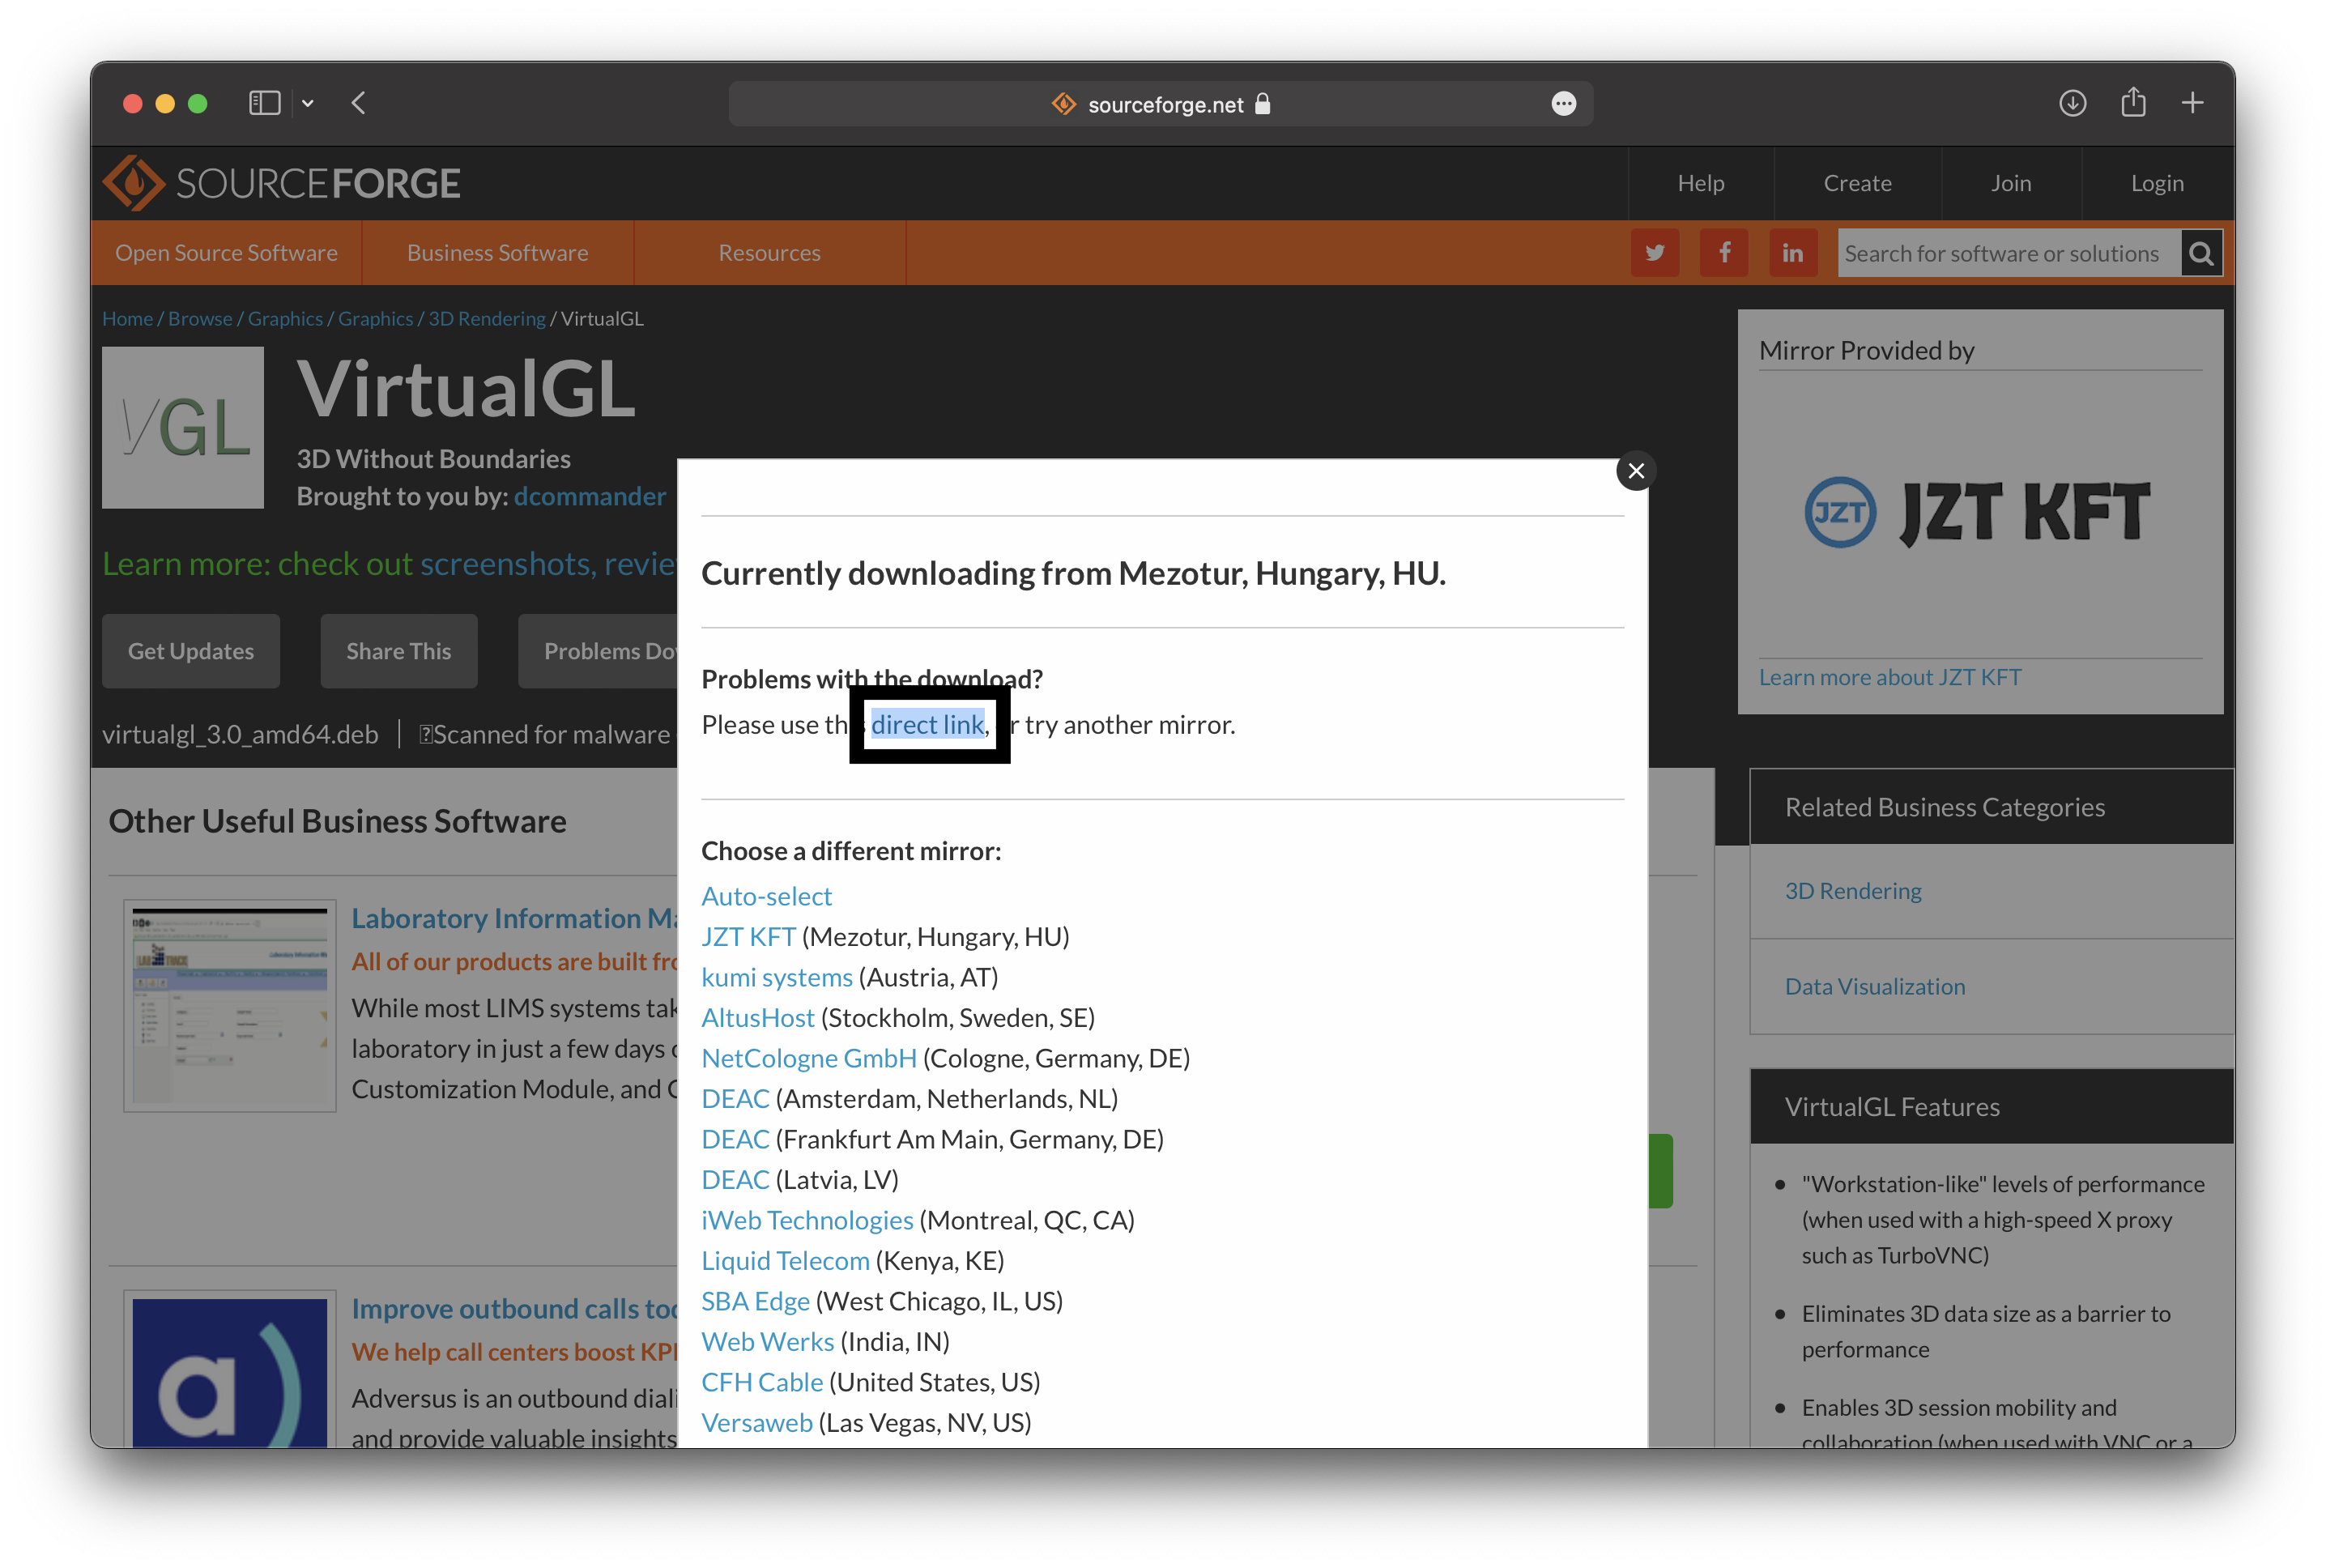Image resolution: width=2326 pixels, height=1568 pixels.
Task: Click the Problems Downloading button
Action: pos(597,651)
